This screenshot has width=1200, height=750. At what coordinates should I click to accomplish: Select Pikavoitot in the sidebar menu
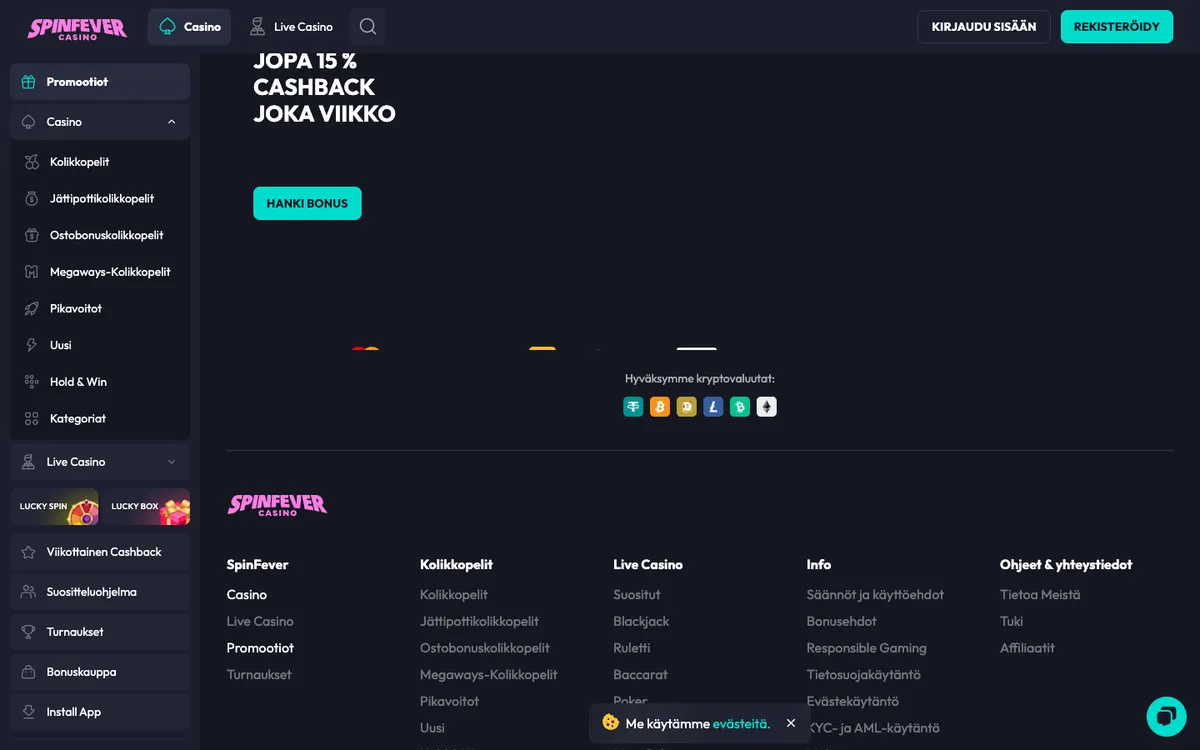point(76,309)
